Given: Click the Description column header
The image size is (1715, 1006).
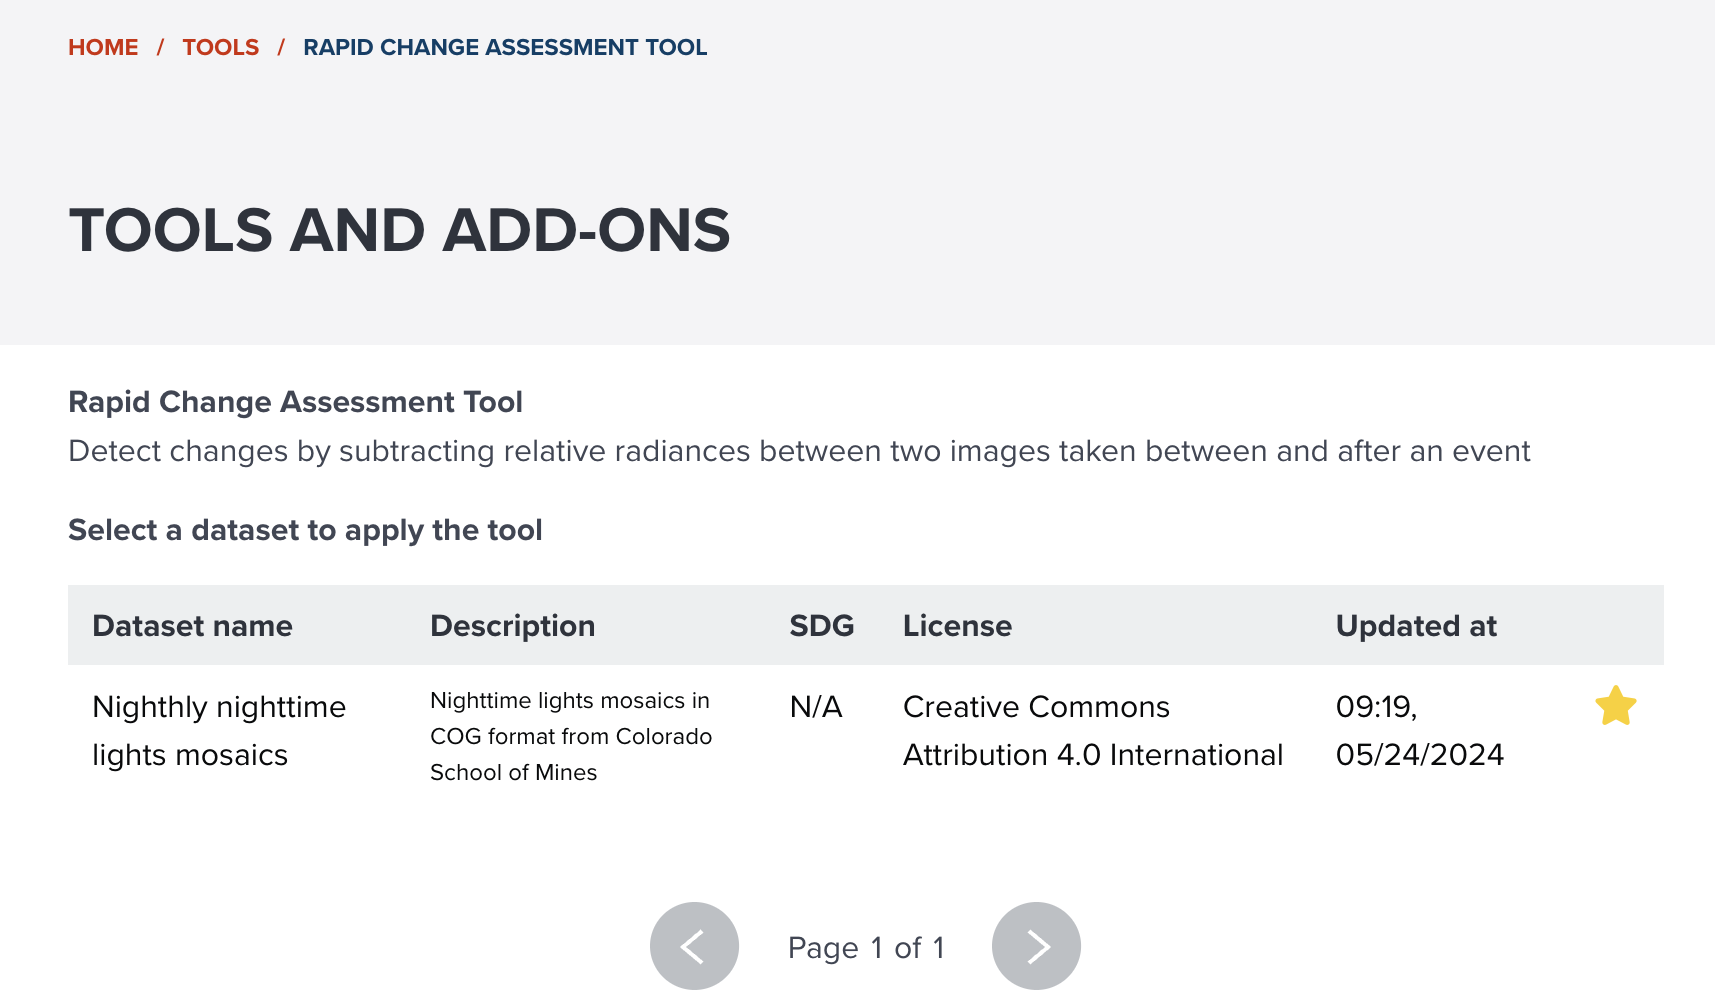Looking at the screenshot, I should pos(512,626).
